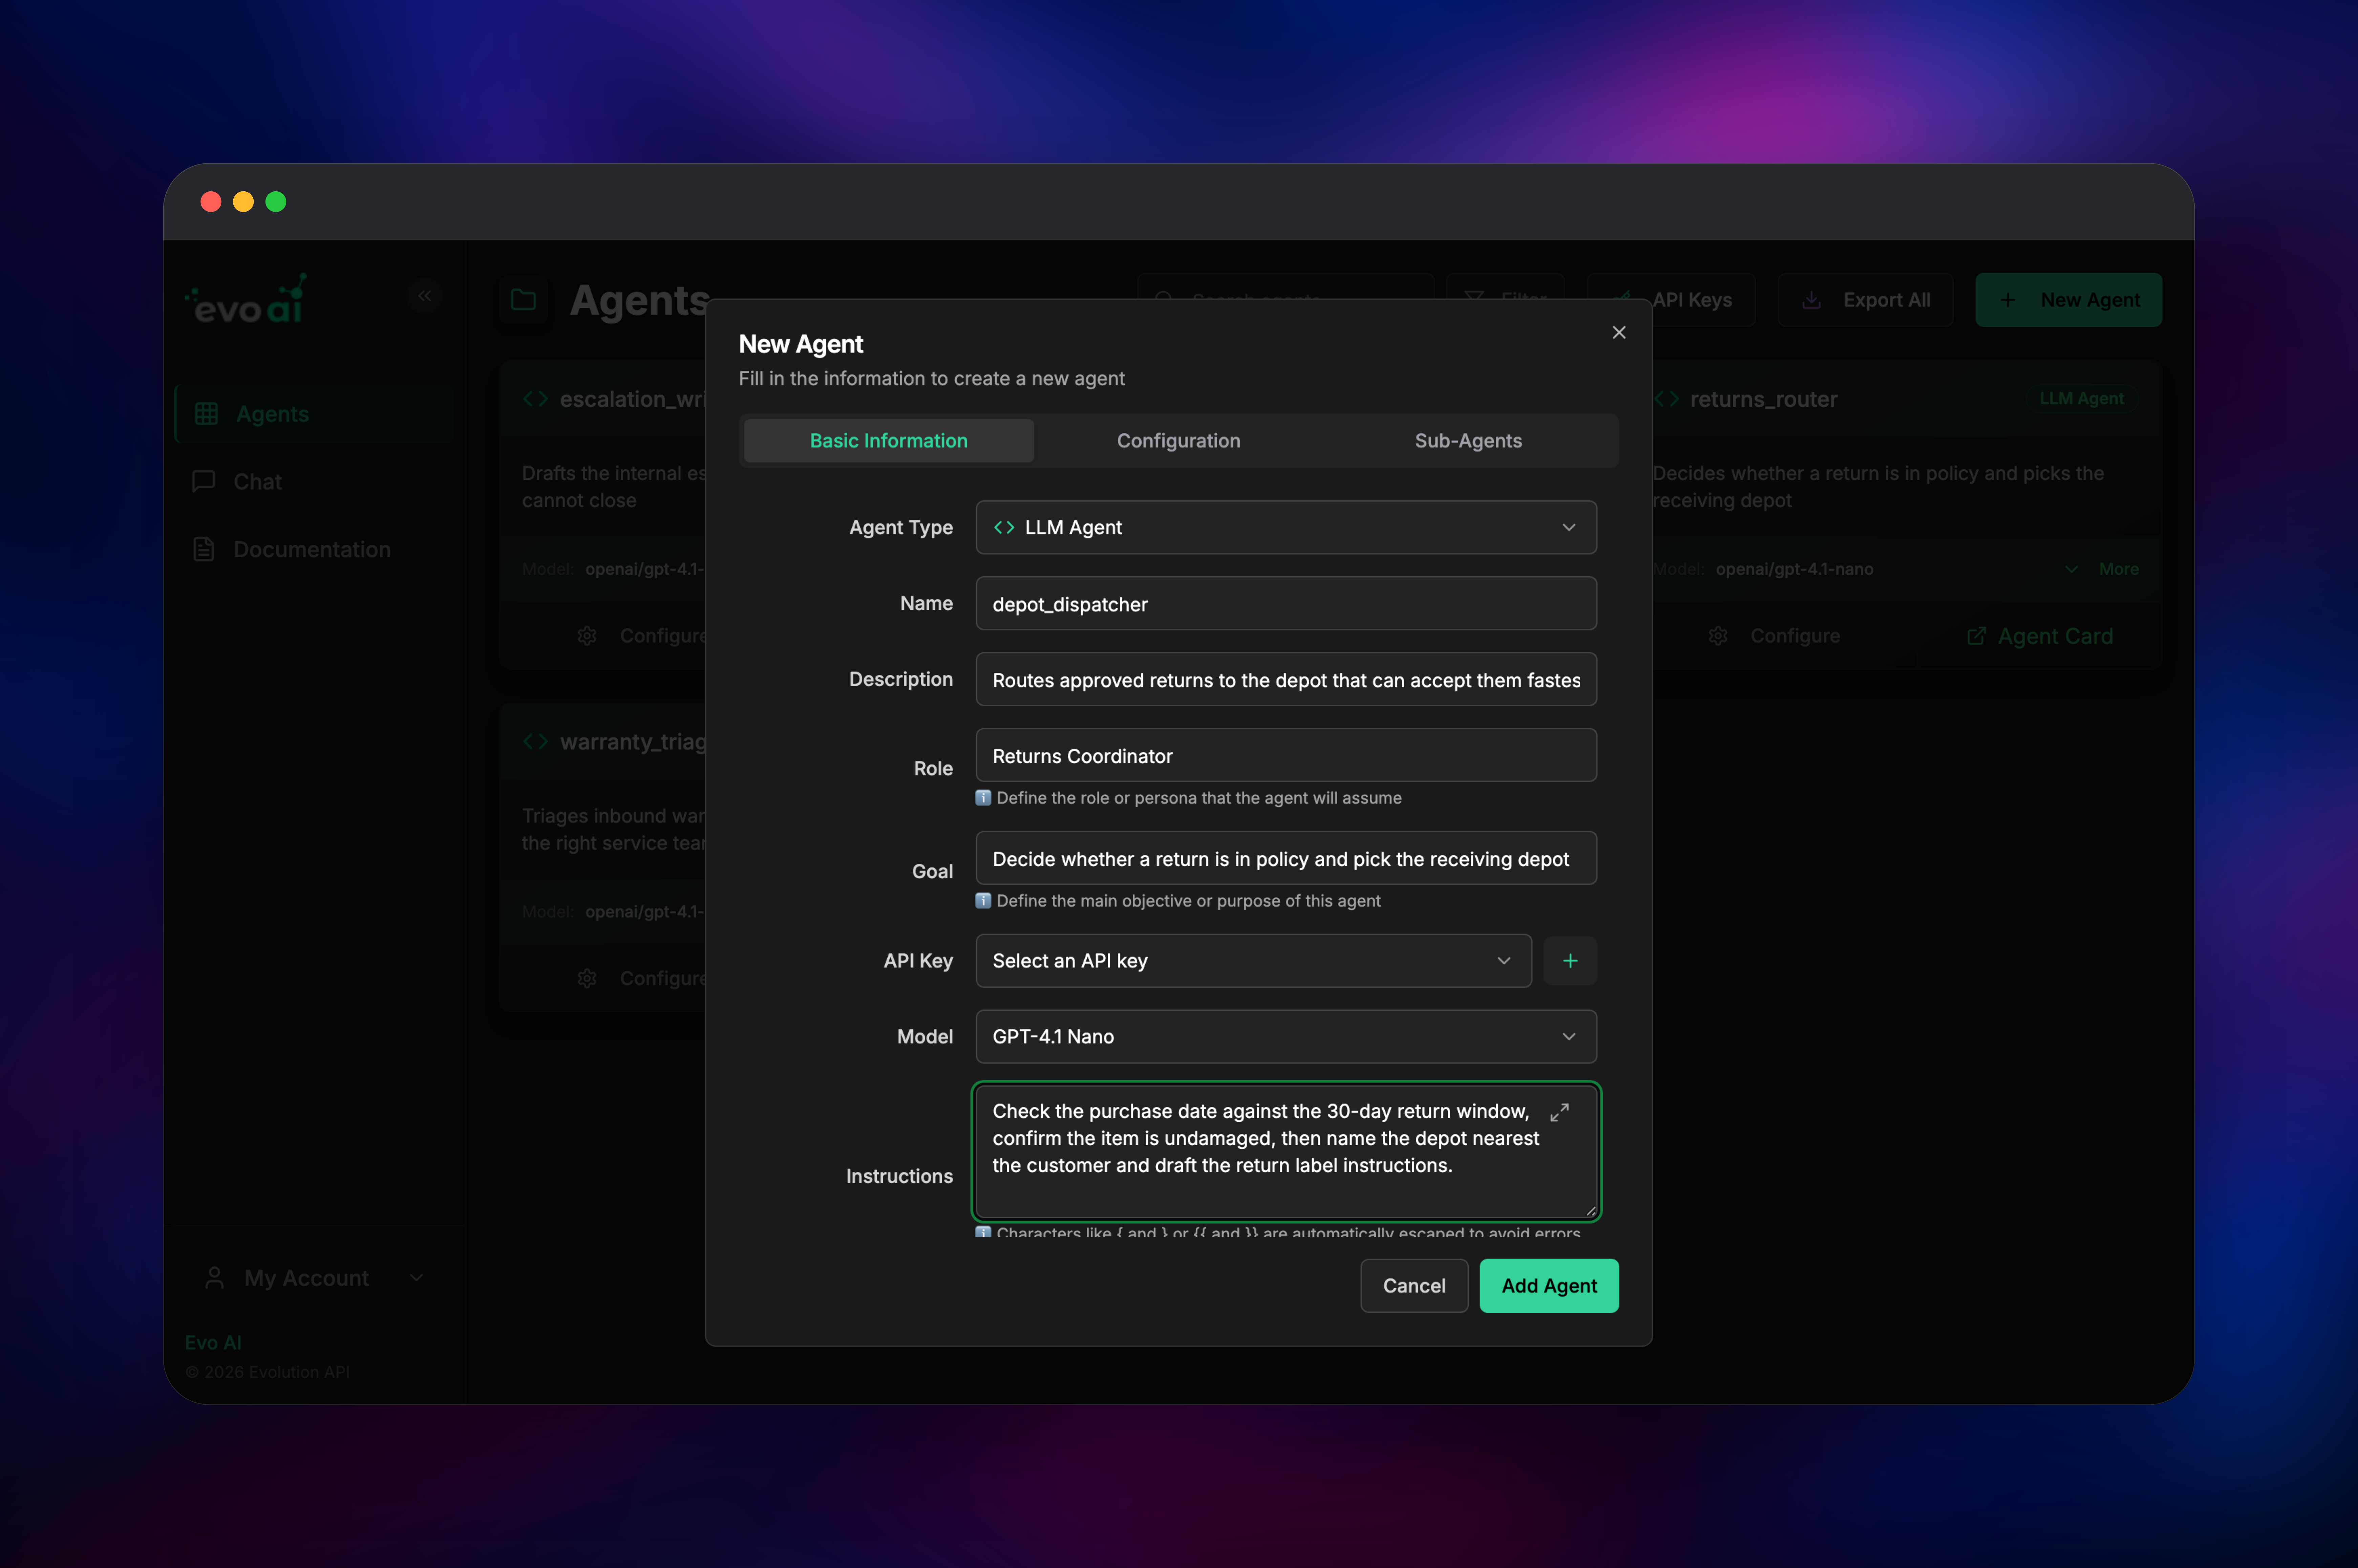Viewport: 2358px width, 1568px height.
Task: Click the Documentation file icon
Action: [204, 549]
